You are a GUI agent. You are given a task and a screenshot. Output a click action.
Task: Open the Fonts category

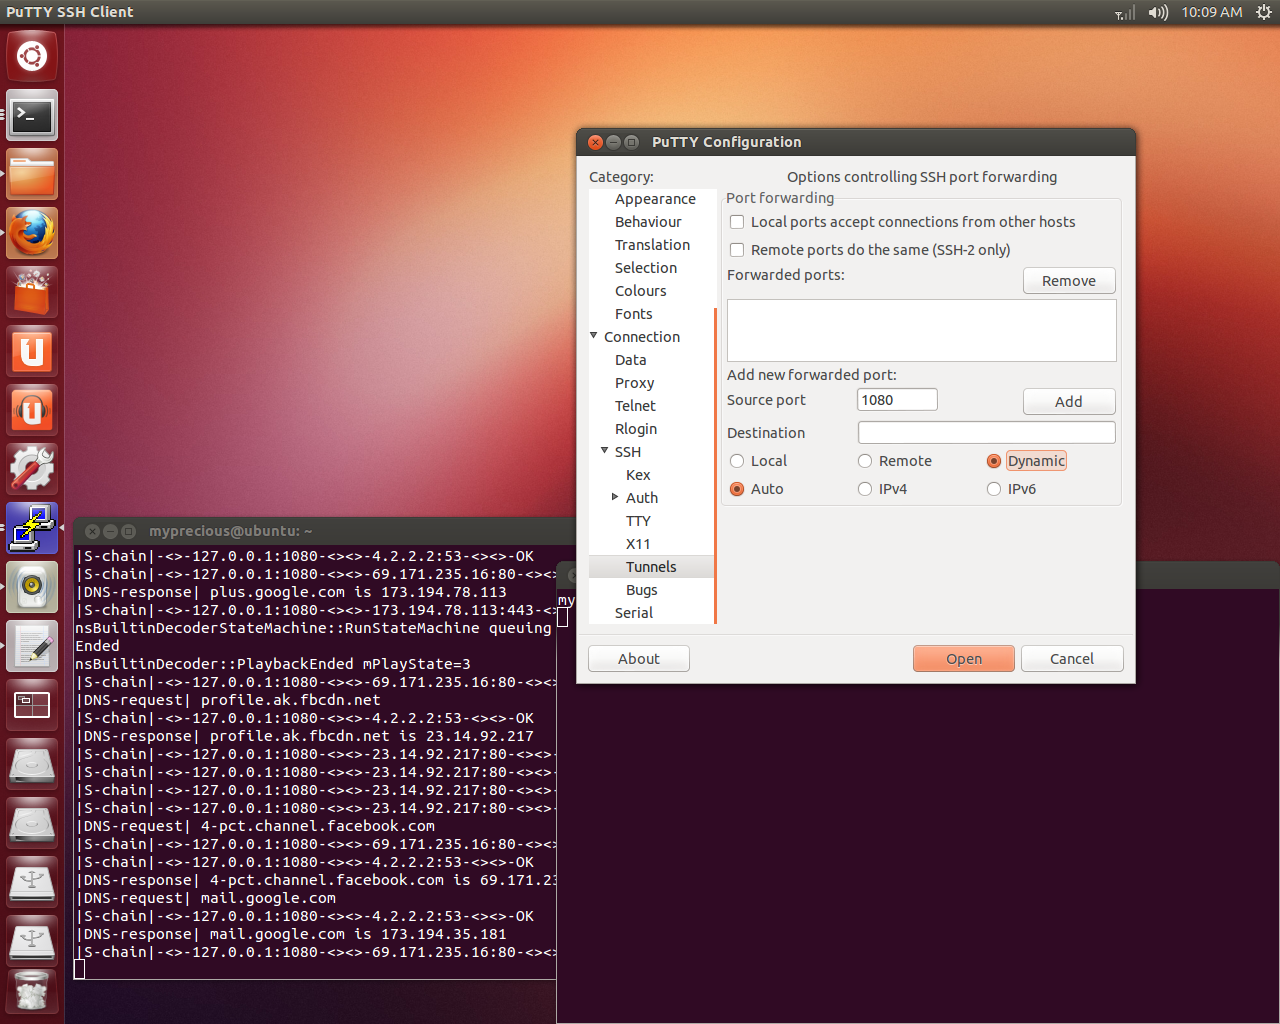[x=634, y=314]
